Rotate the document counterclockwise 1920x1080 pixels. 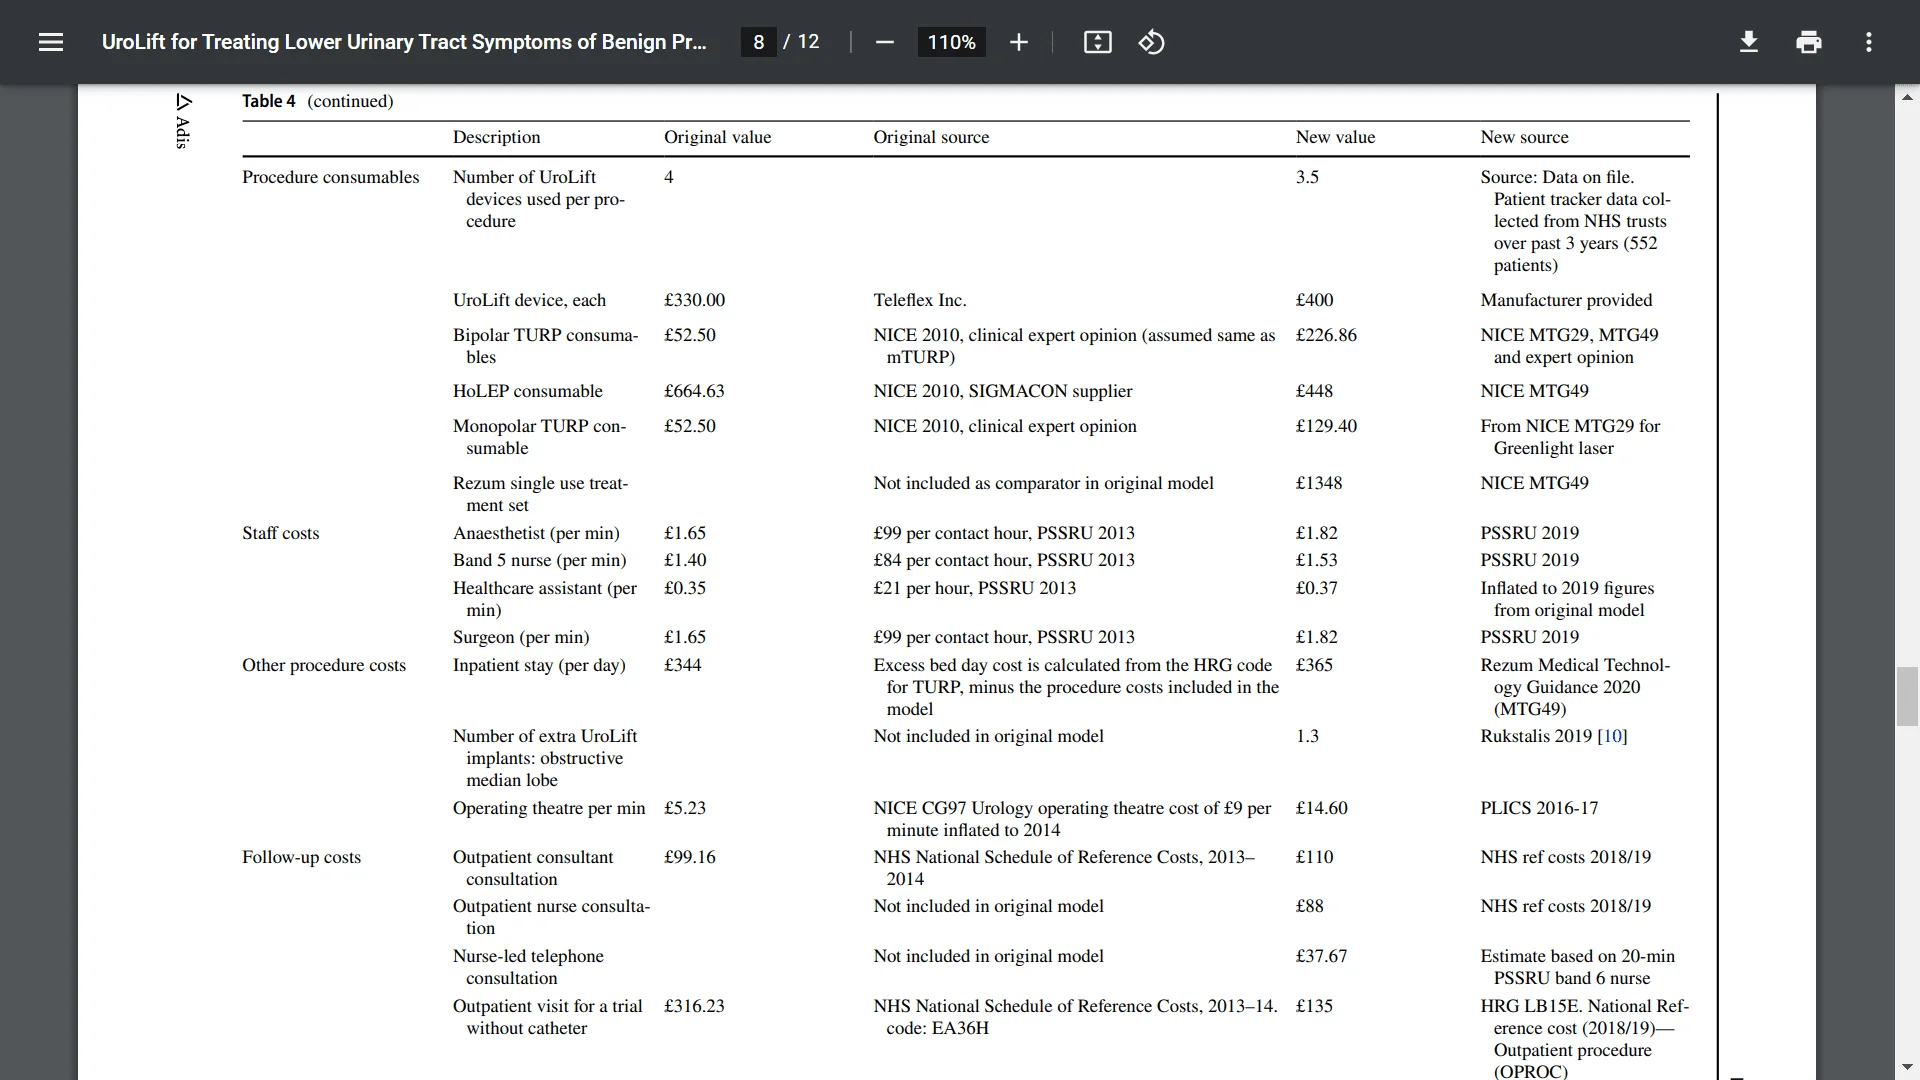tap(1151, 42)
